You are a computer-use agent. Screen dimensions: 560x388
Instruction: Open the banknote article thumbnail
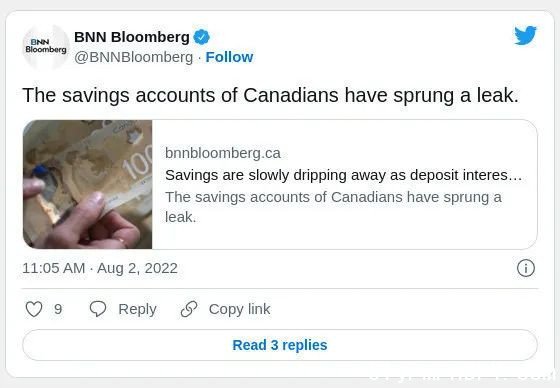pyautogui.click(x=88, y=184)
